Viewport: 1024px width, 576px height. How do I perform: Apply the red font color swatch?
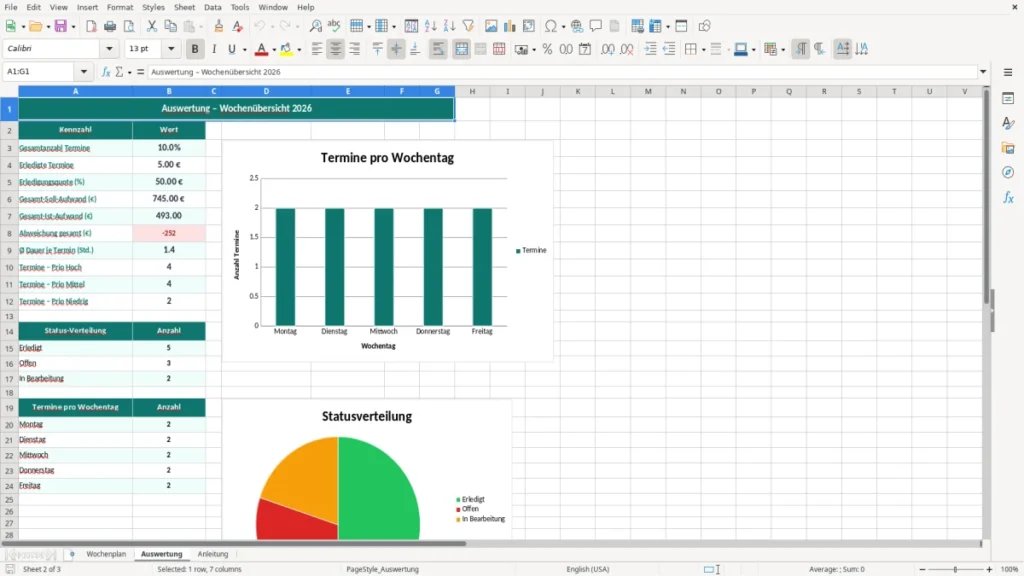[261, 49]
